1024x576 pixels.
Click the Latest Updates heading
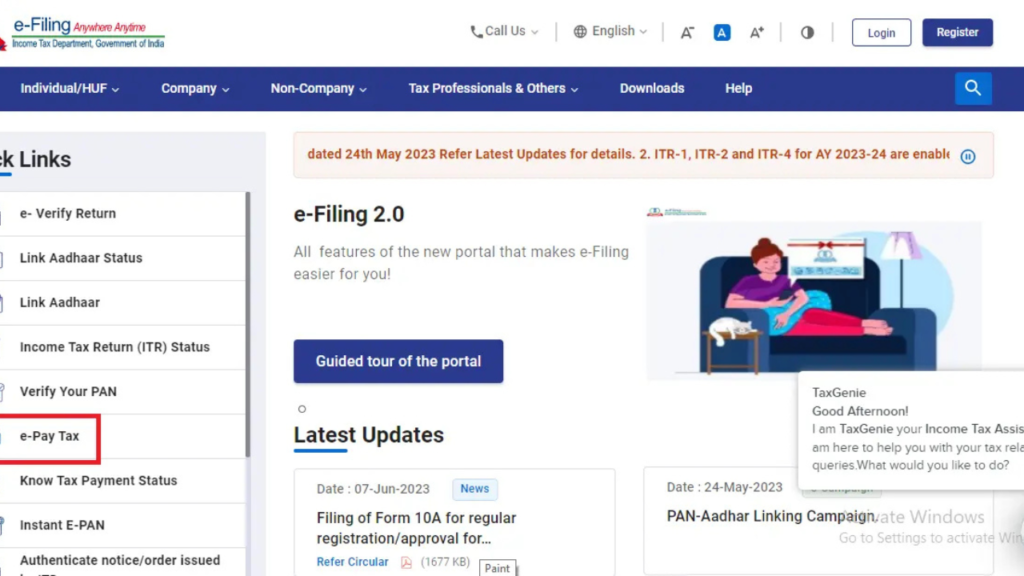coord(368,435)
